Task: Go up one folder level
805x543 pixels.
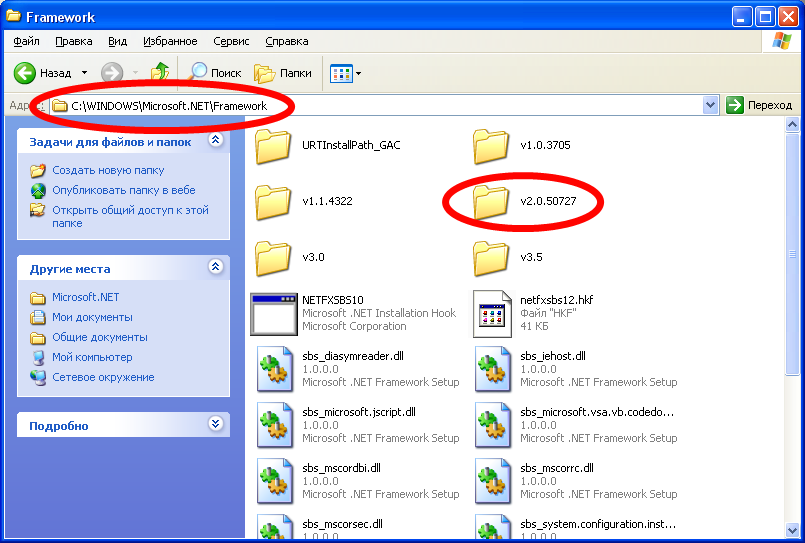Action: tap(160, 72)
